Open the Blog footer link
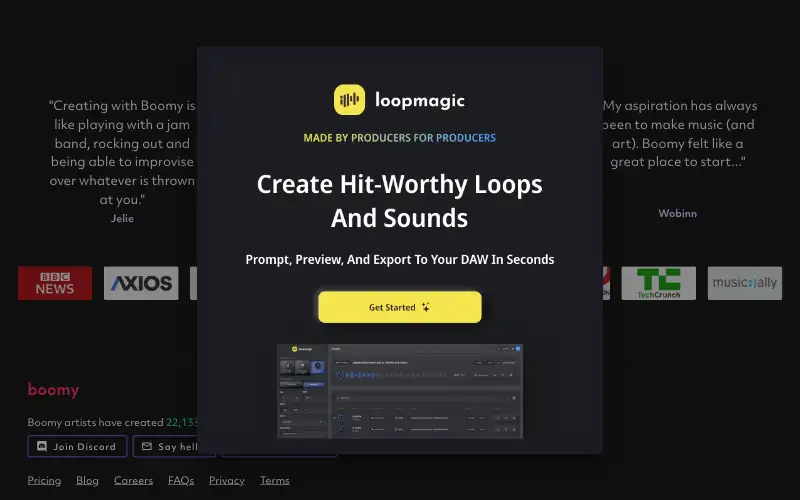 click(x=87, y=481)
